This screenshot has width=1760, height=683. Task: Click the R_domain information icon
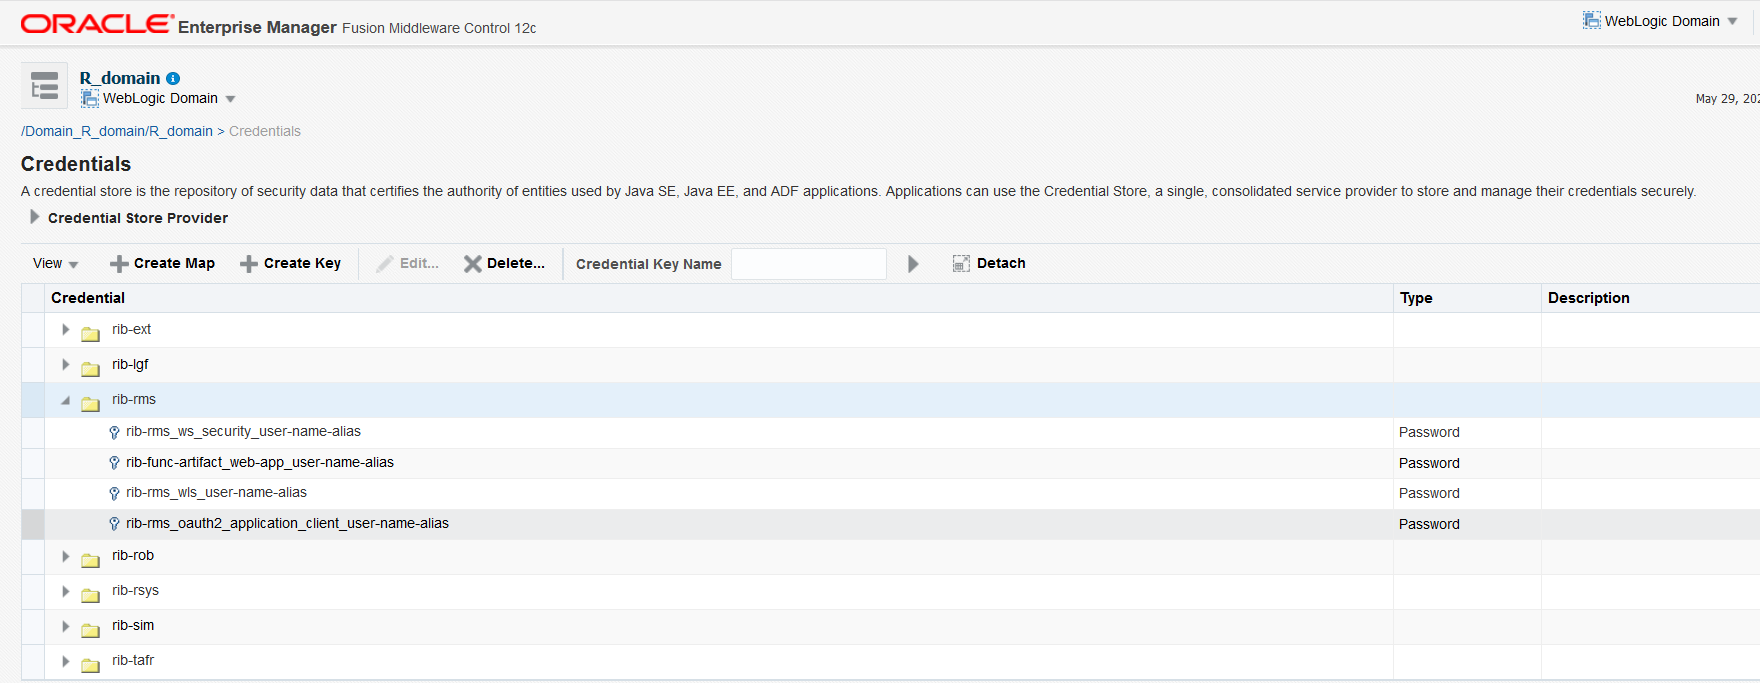(173, 78)
